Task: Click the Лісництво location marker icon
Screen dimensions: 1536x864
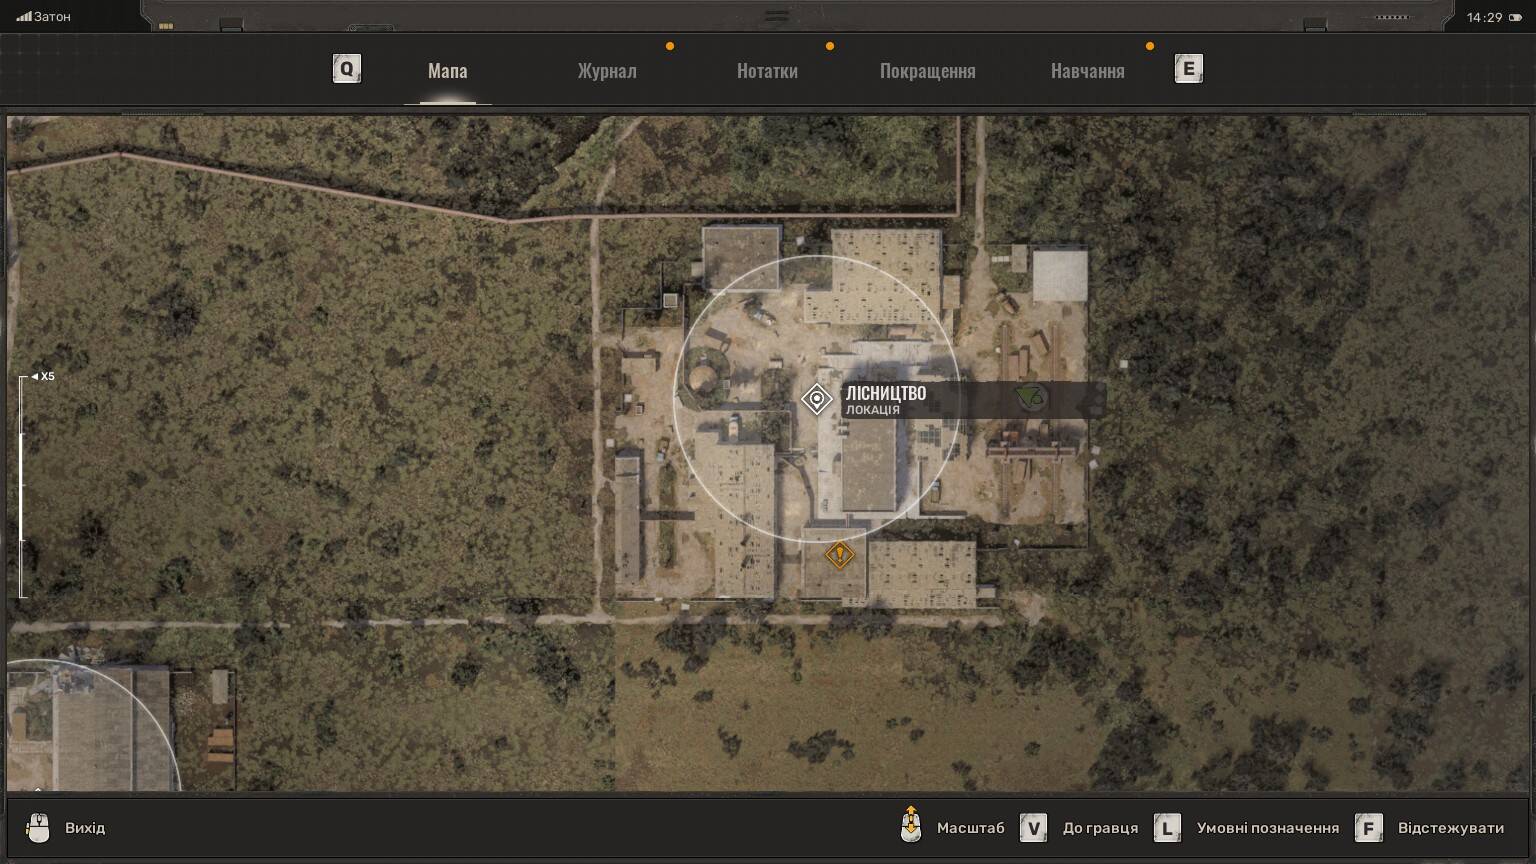Action: point(816,400)
